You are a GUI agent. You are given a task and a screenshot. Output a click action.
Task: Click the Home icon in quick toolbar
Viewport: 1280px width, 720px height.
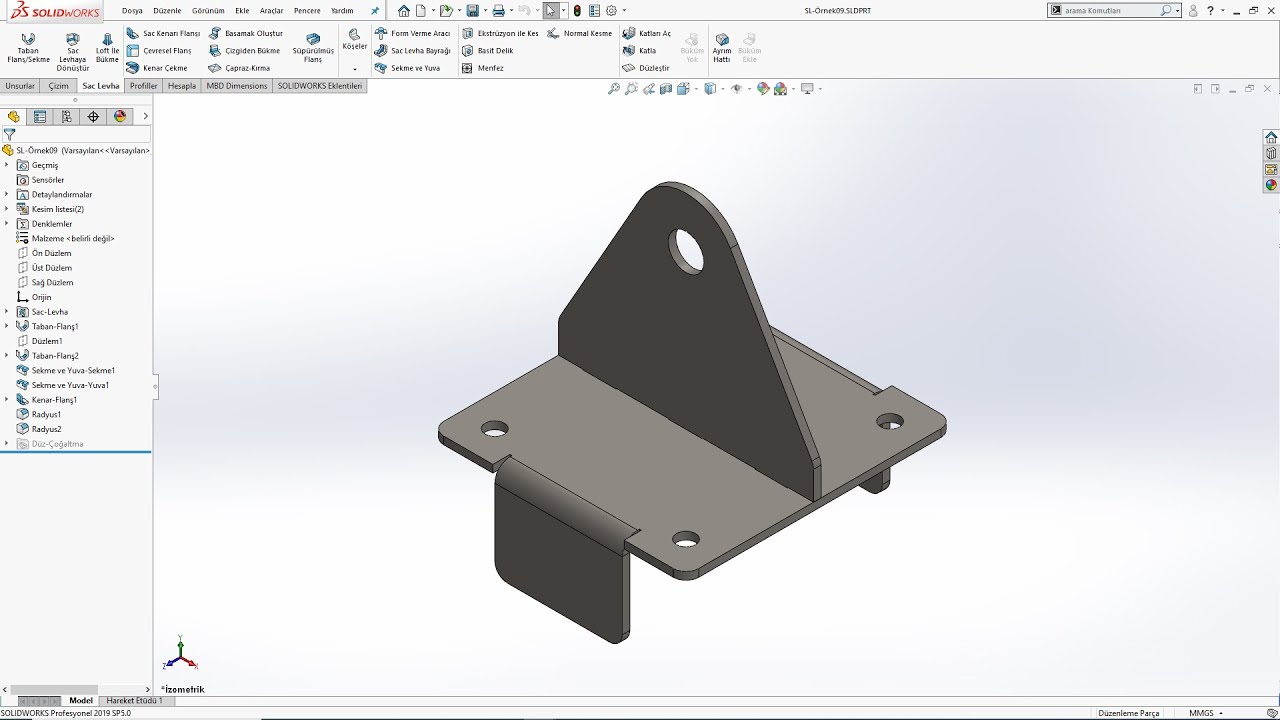[x=404, y=10]
